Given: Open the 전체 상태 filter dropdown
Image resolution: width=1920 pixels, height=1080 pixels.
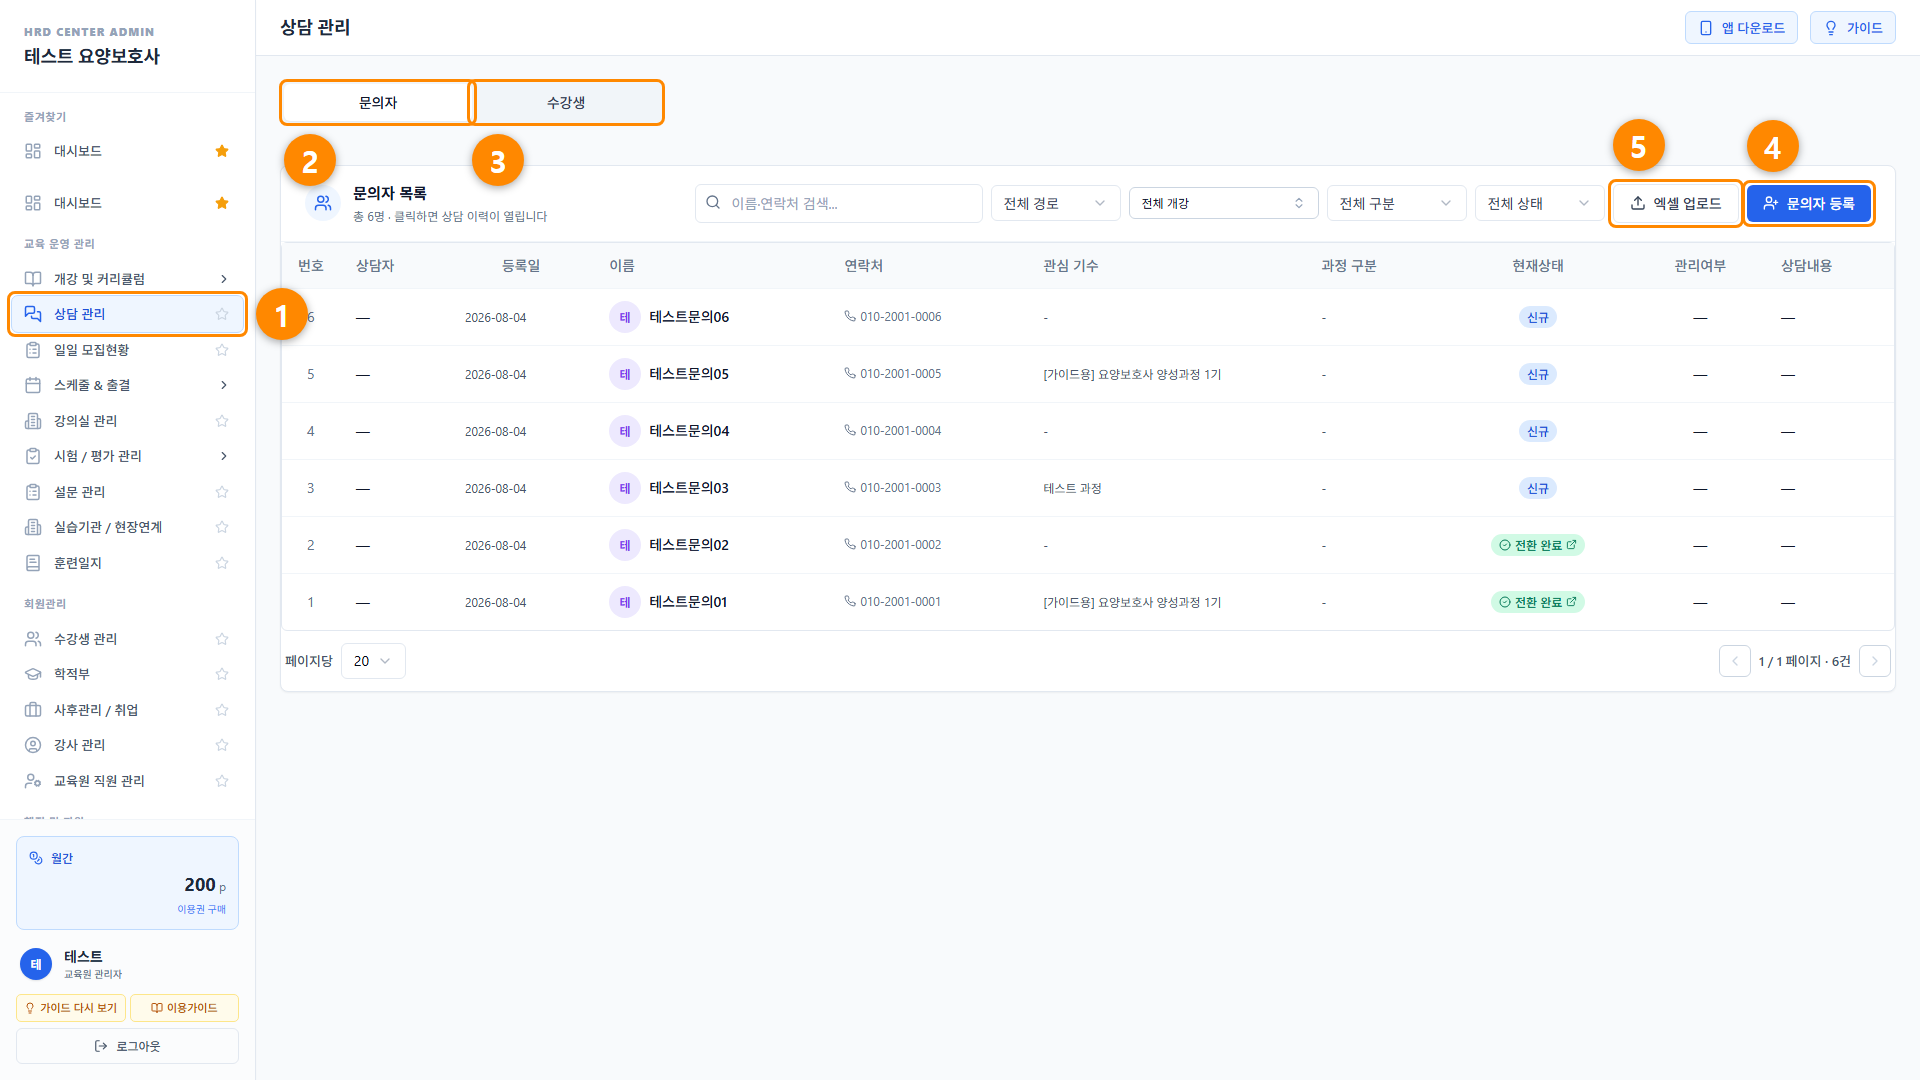Looking at the screenshot, I should pyautogui.click(x=1540, y=203).
